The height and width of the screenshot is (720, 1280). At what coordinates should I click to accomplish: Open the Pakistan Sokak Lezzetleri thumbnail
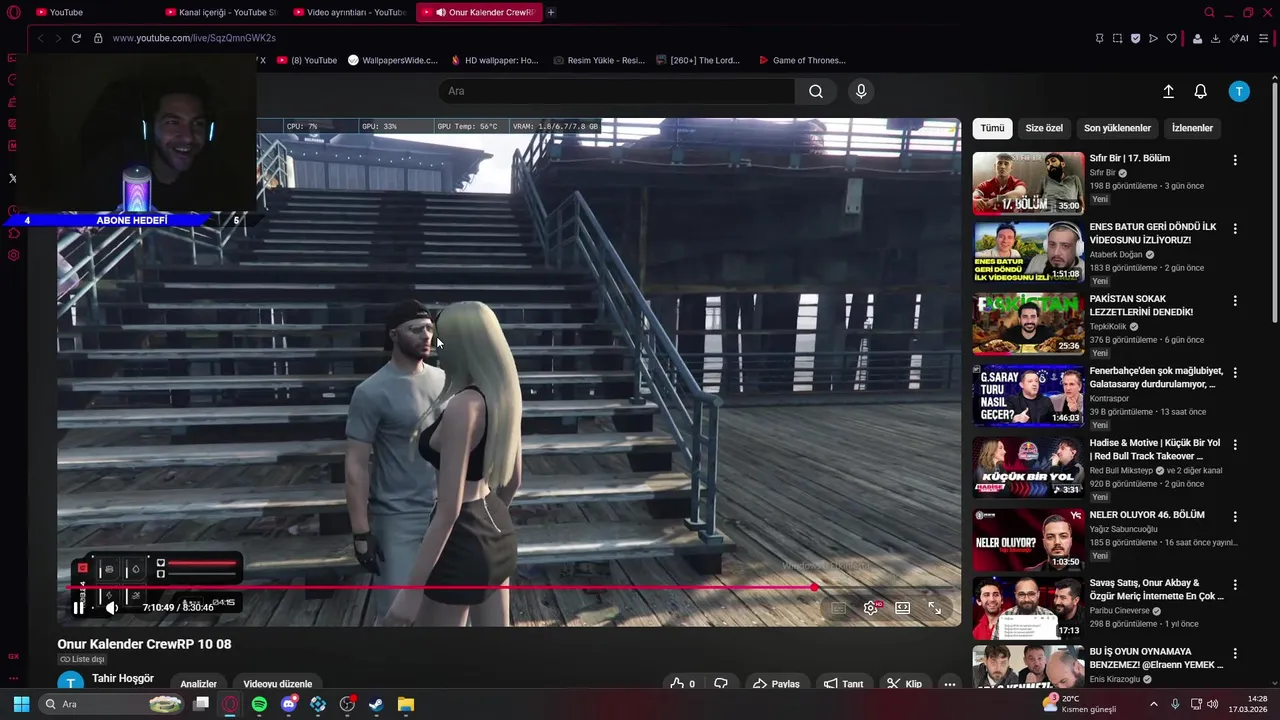1028,324
